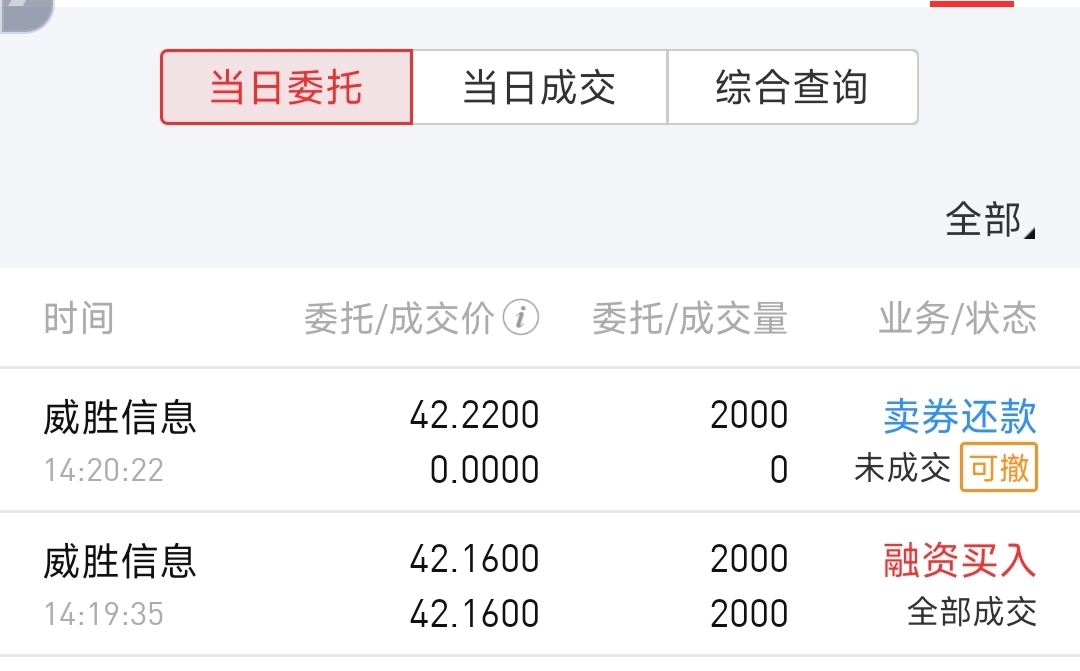This screenshot has height=671, width=1080.
Task: Open the 威胜信息 order placed at 14:19:35
Action: (120, 561)
